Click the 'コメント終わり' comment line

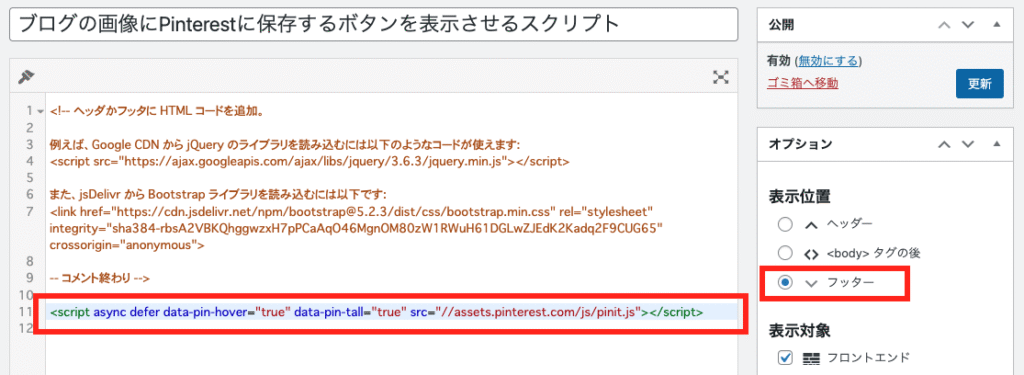[100, 278]
